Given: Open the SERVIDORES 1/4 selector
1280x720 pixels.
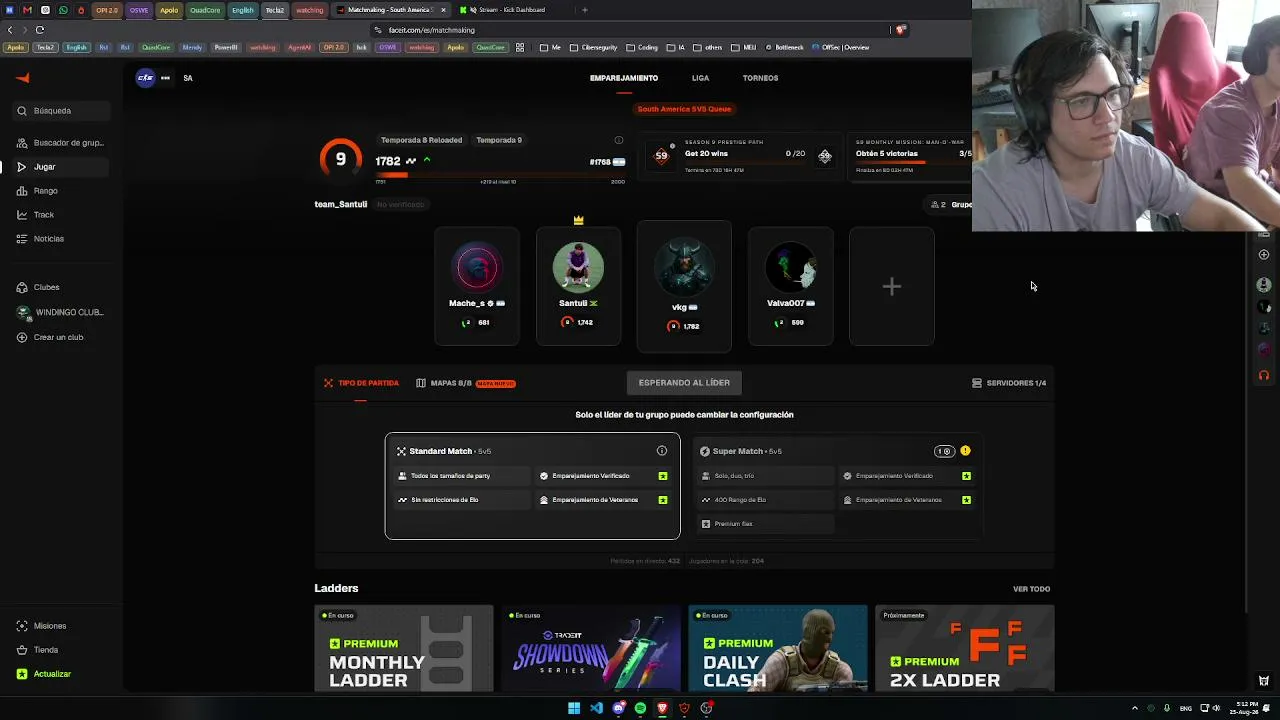Looking at the screenshot, I should pos(1009,383).
